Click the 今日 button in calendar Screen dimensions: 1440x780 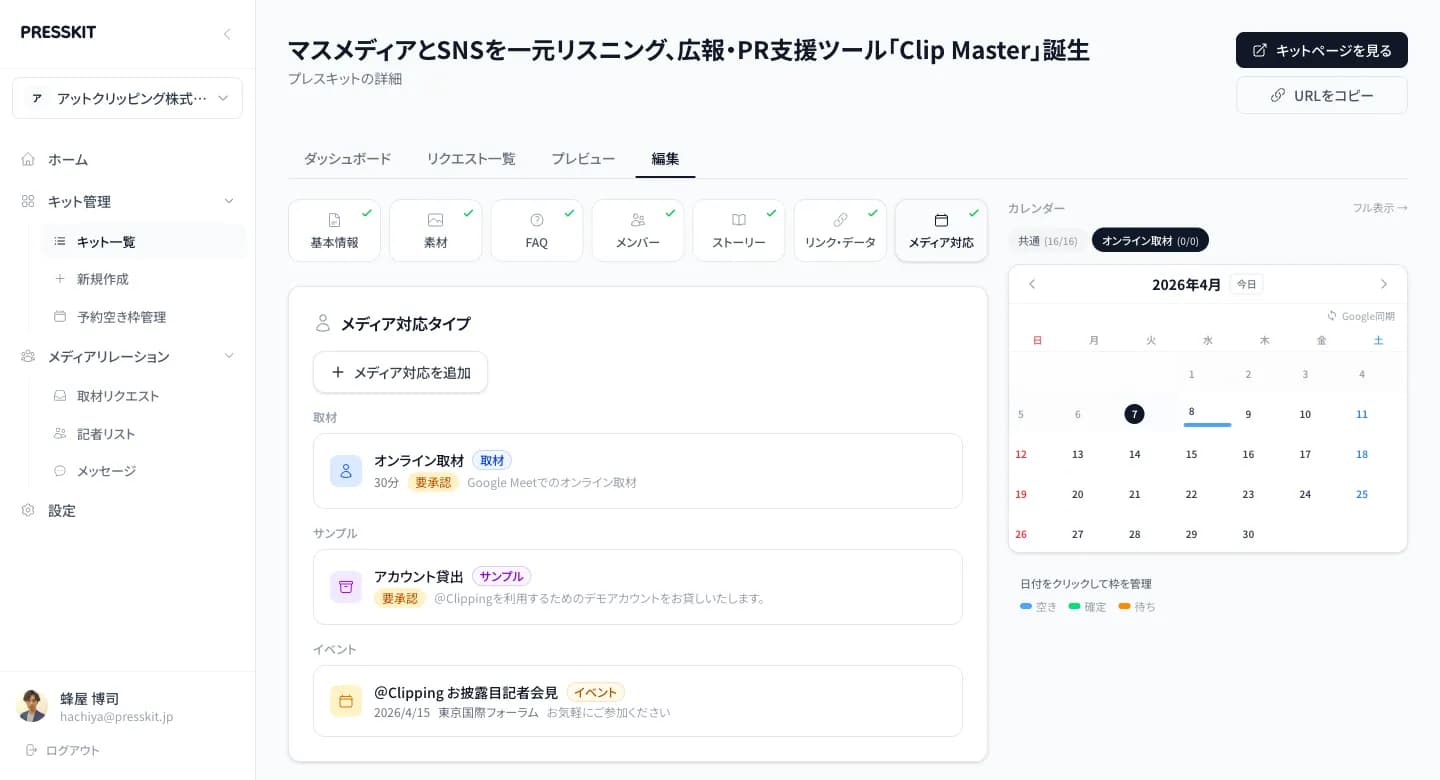[x=1246, y=284]
